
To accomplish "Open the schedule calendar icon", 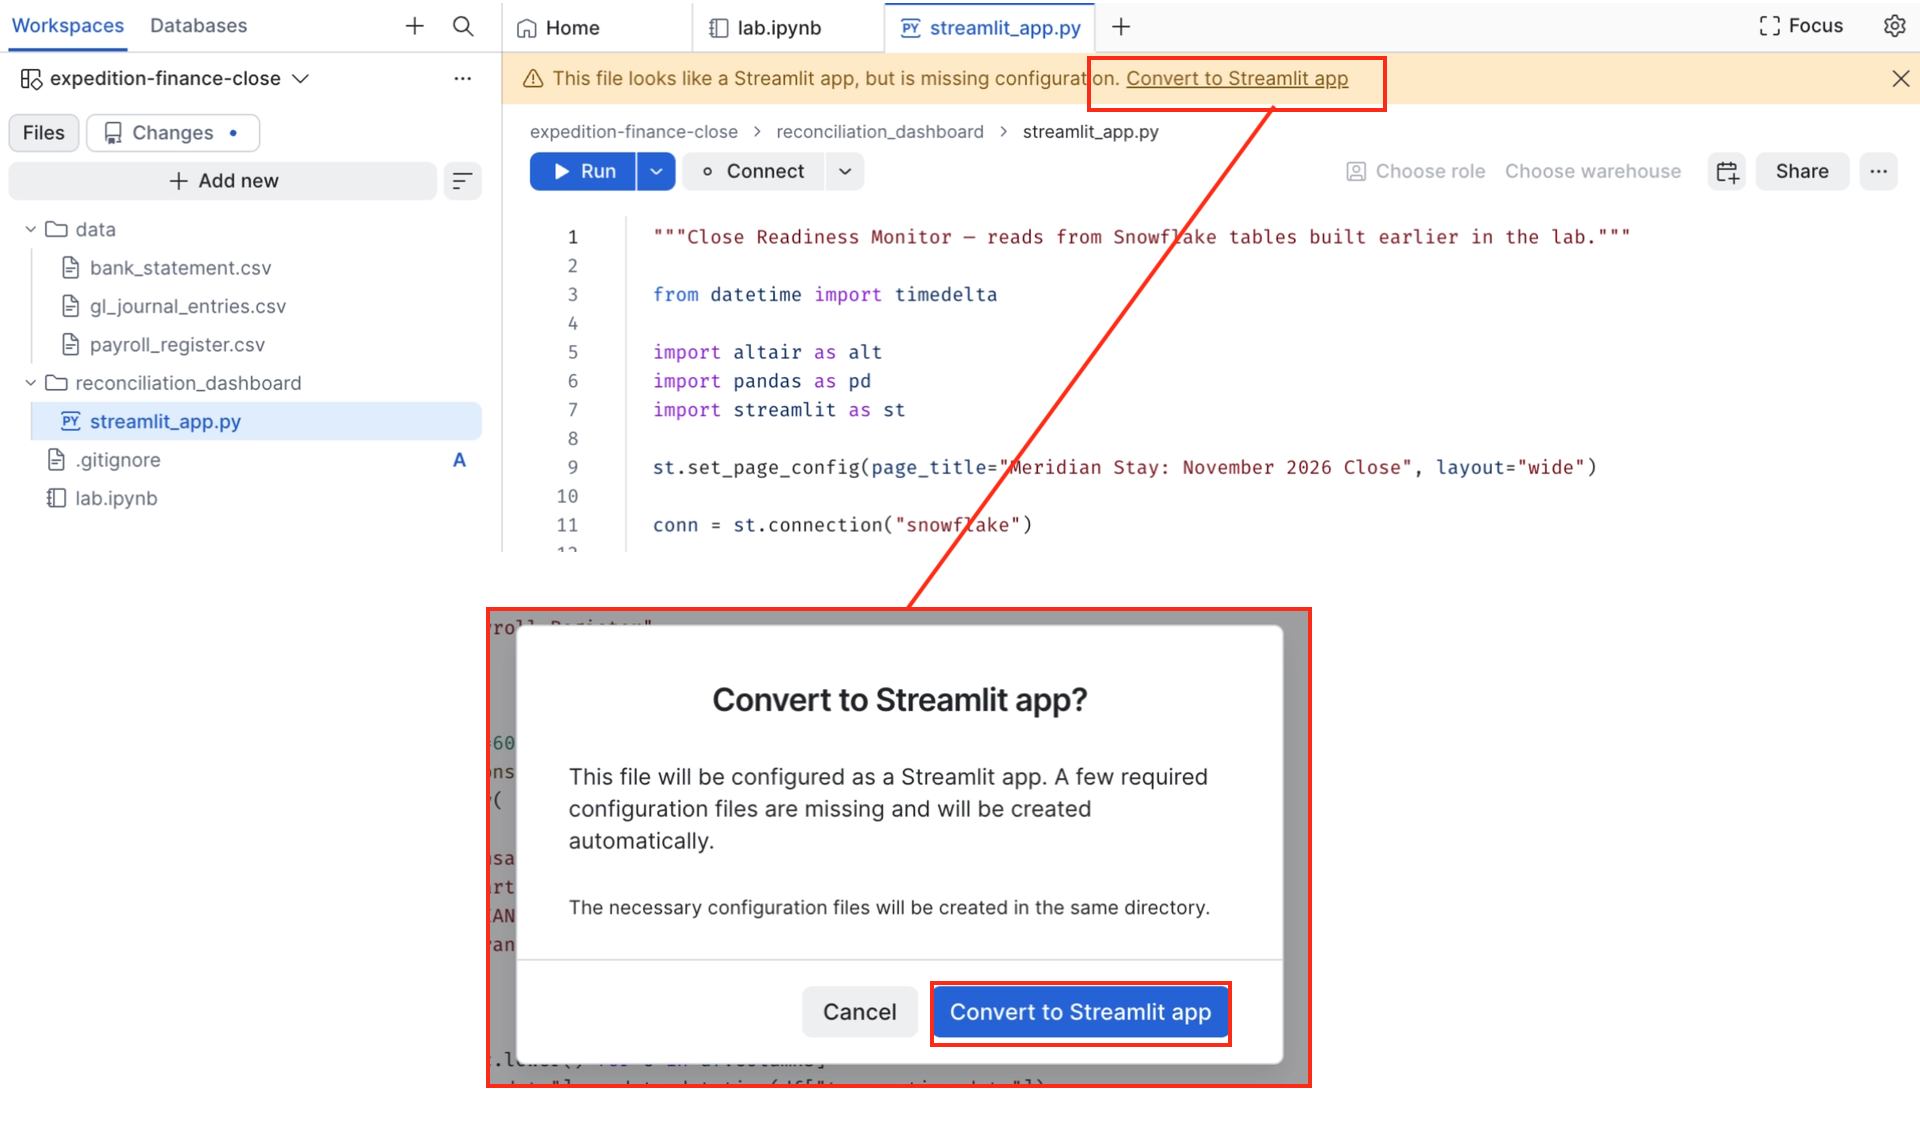I will (1727, 171).
